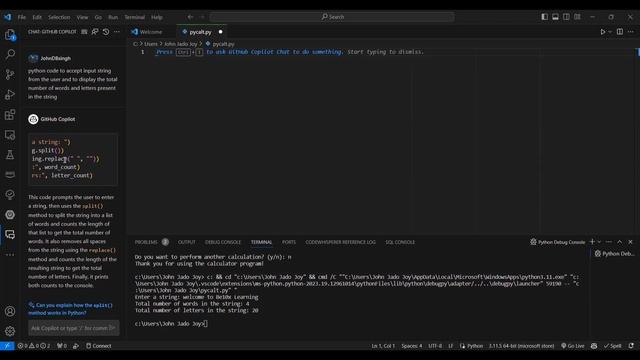Show additional views ellipsis in activity bar
Viewport: 640px width, 360px height.
[10, 255]
